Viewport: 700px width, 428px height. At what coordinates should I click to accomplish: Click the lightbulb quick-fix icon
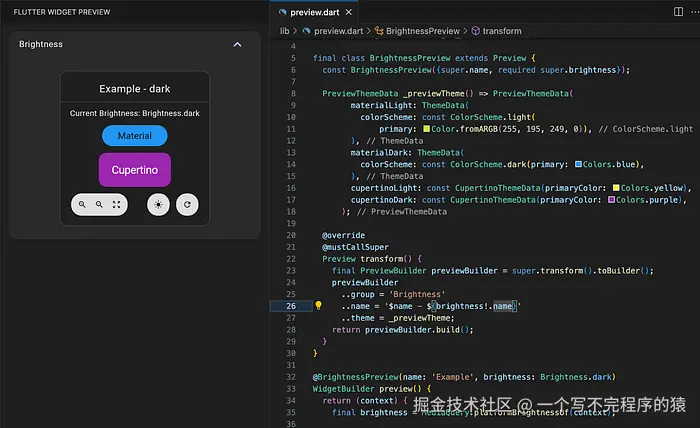pyautogui.click(x=319, y=306)
